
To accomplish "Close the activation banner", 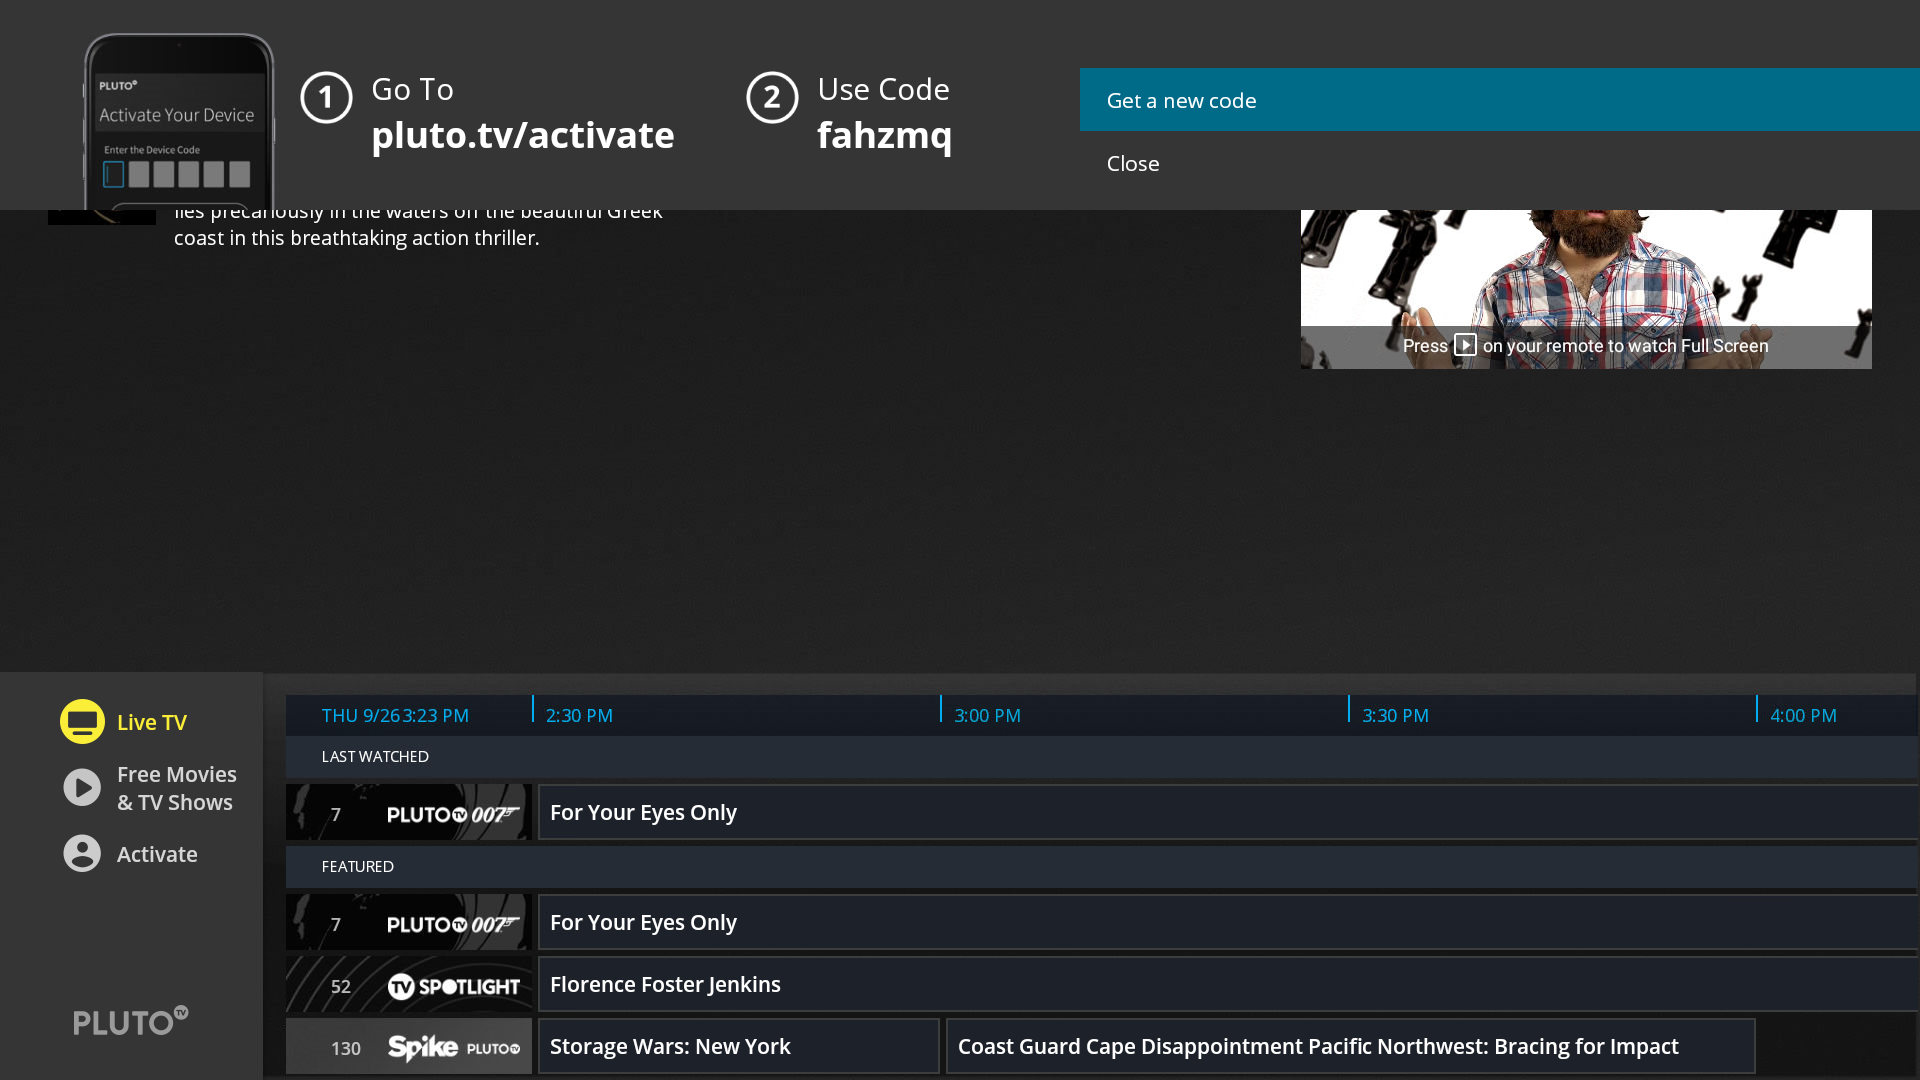I will [x=1499, y=163].
